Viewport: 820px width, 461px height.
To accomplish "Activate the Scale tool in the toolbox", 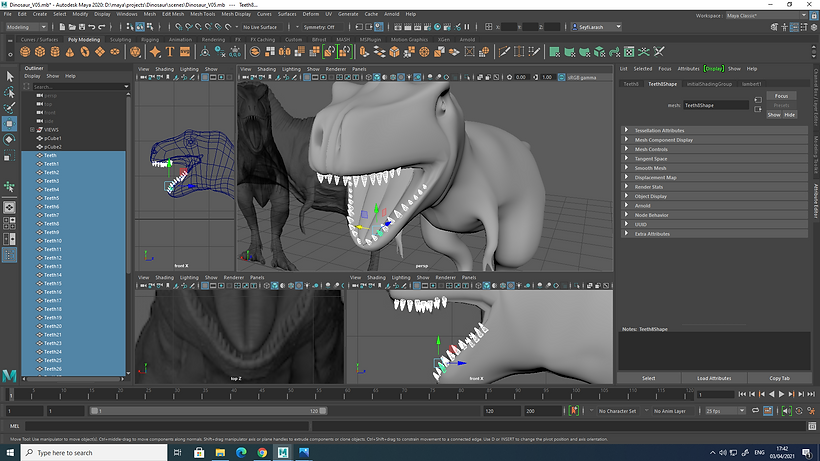I will point(9,155).
